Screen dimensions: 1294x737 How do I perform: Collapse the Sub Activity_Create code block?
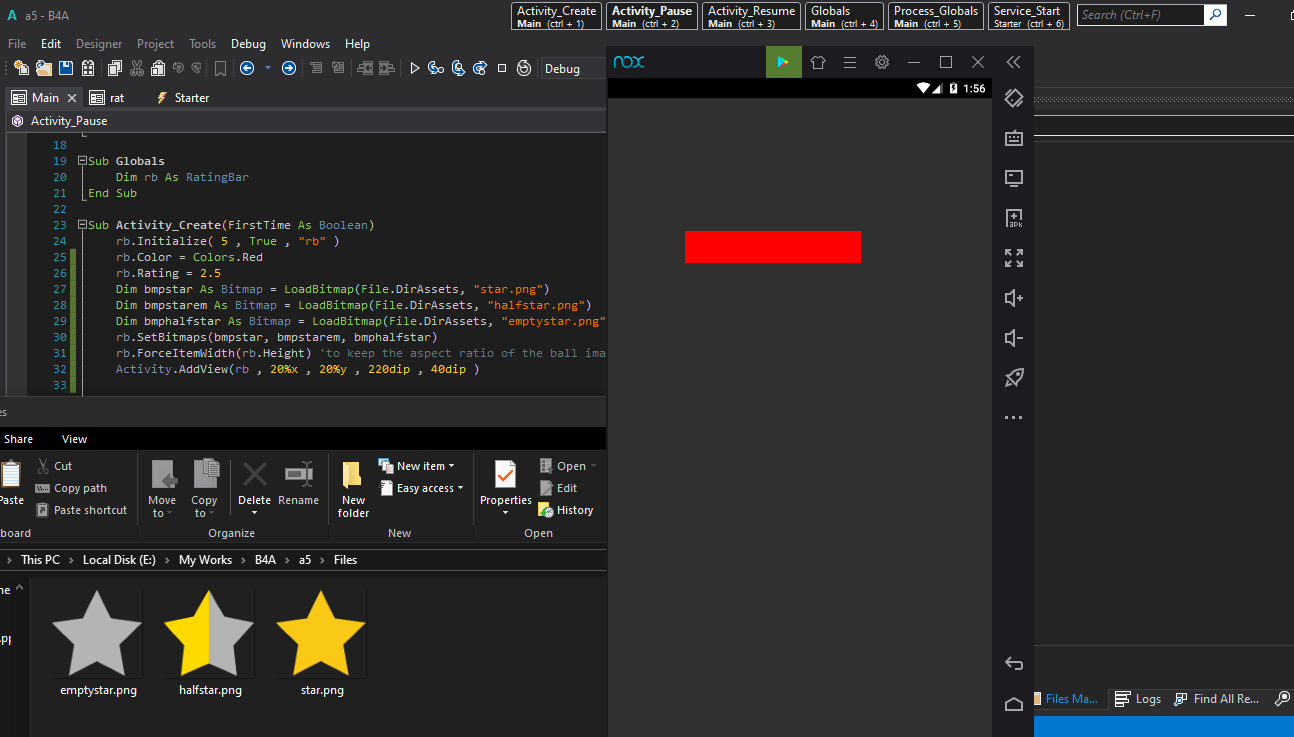point(81,225)
